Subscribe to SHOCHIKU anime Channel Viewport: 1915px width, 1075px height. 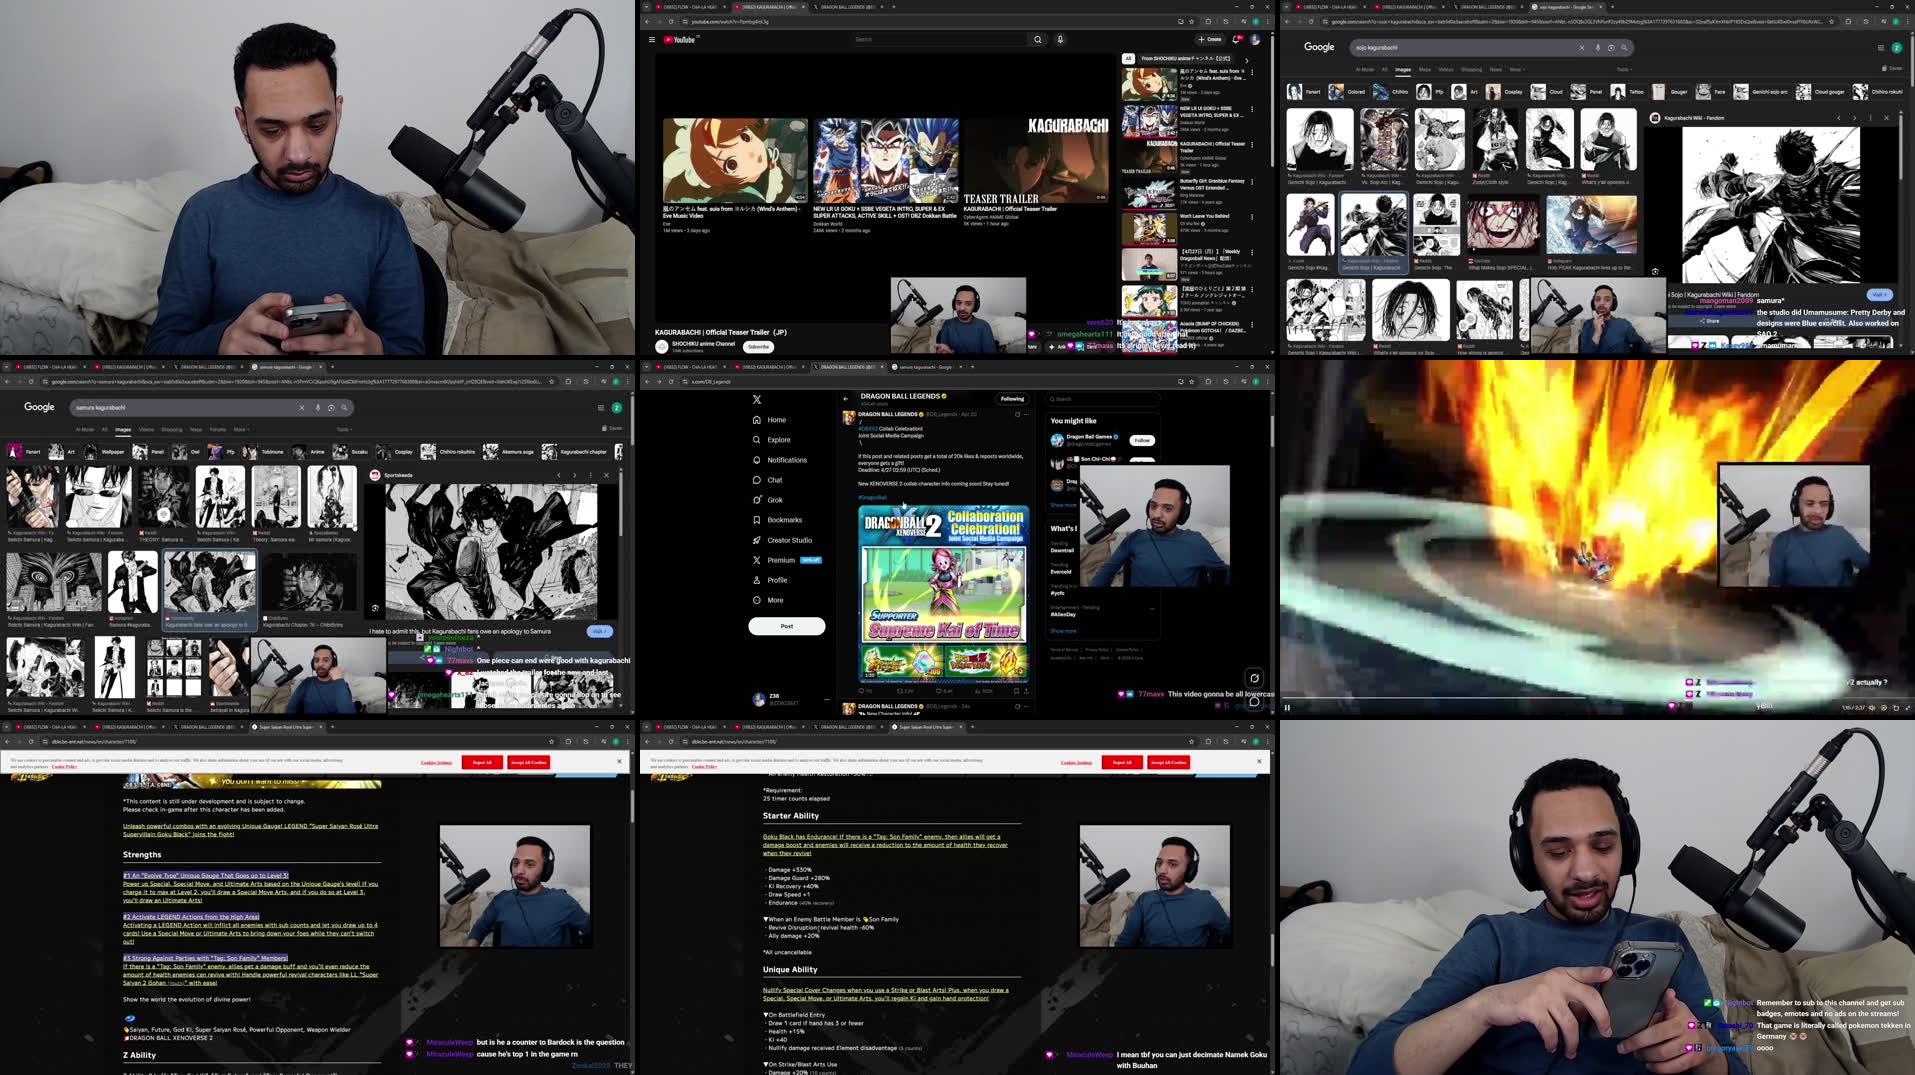(758, 347)
